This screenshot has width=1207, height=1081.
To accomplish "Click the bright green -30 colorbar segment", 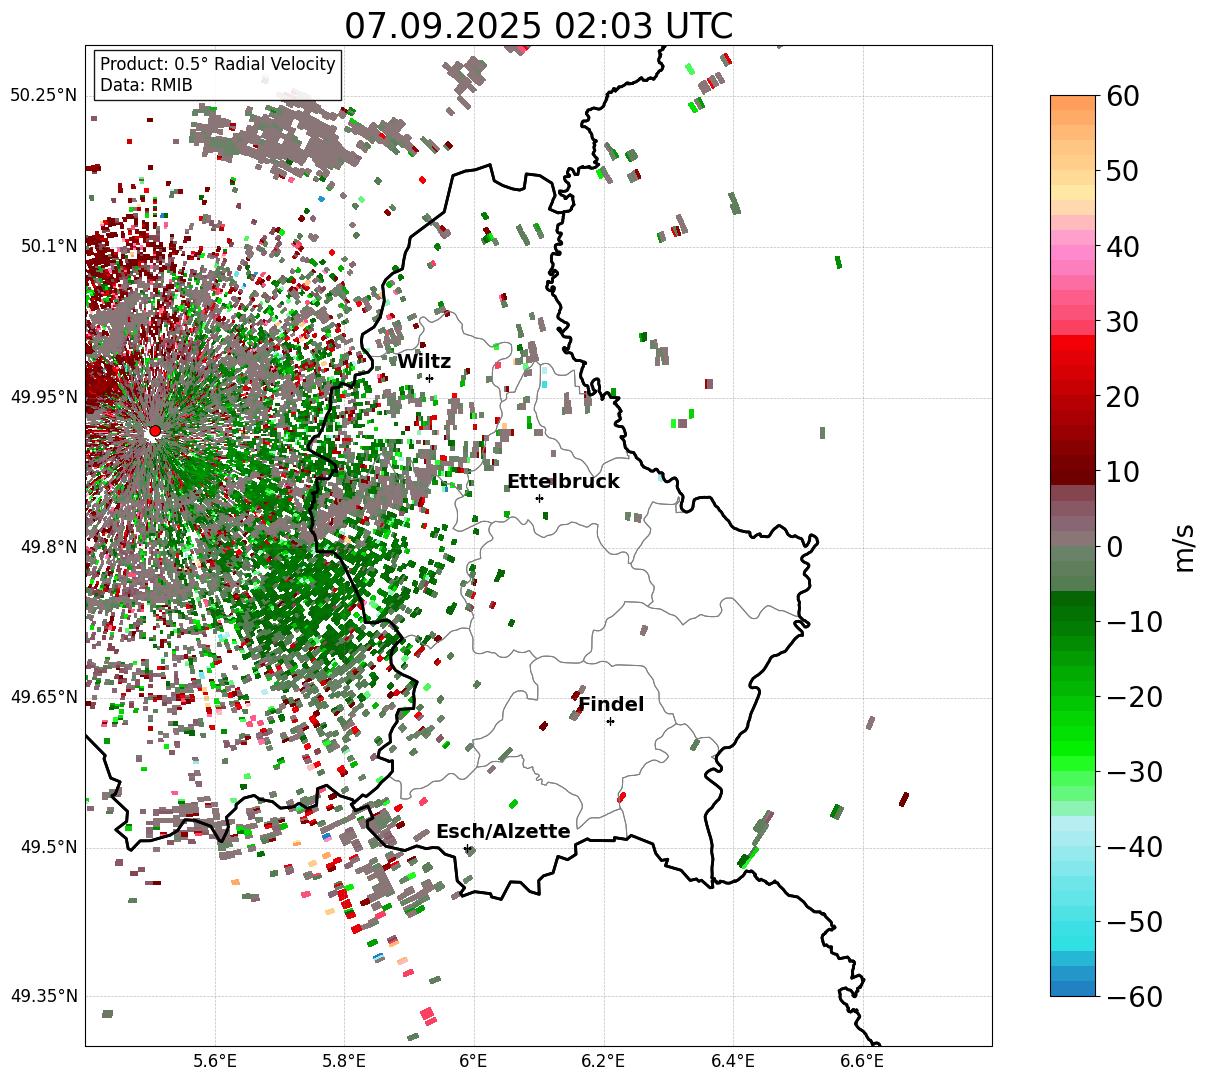I will (1073, 771).
